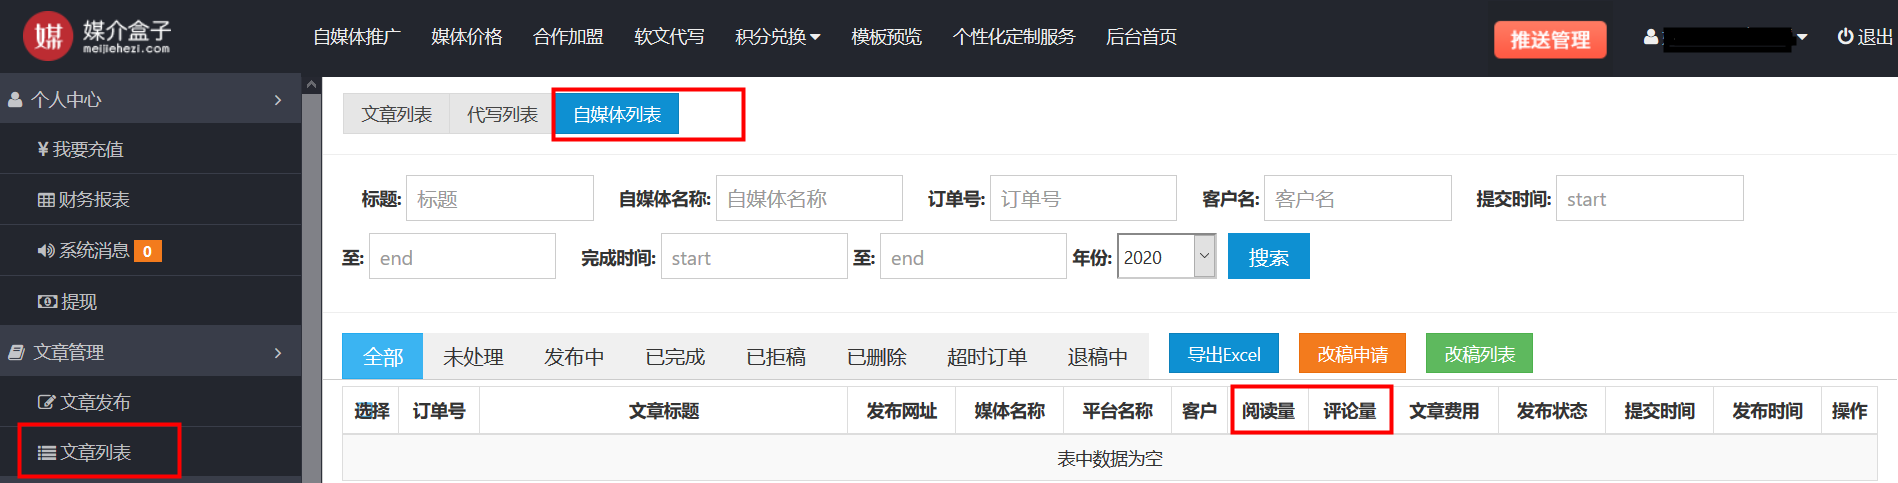Click the blue 搜索 button
The height and width of the screenshot is (483, 1898).
click(x=1268, y=257)
